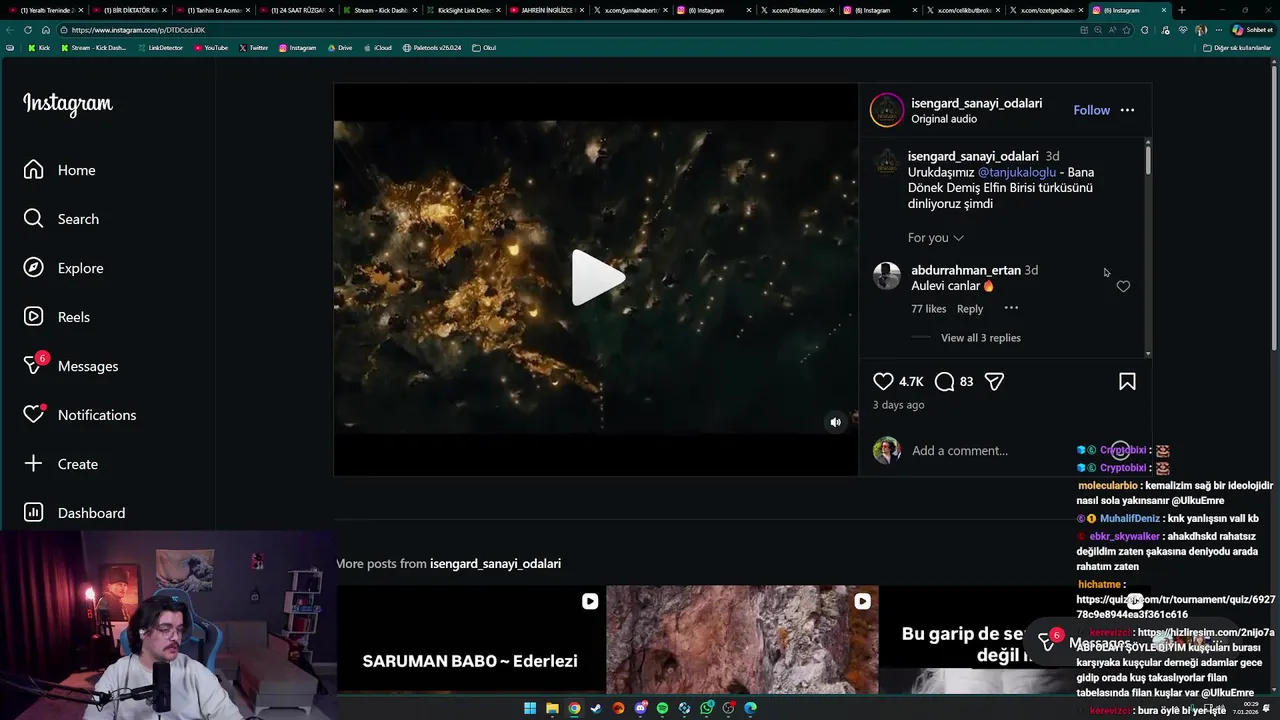Open the Twitter bookmark

(254, 48)
